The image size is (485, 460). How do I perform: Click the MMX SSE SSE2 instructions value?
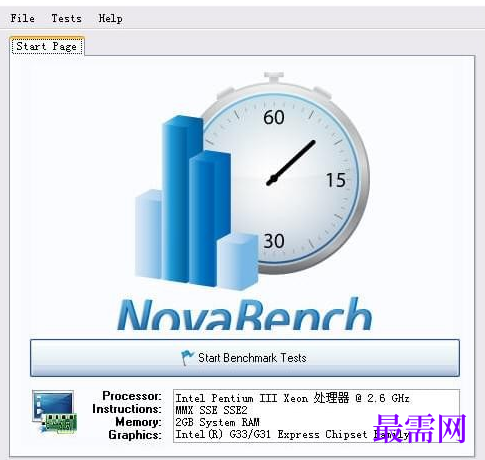coord(211,410)
